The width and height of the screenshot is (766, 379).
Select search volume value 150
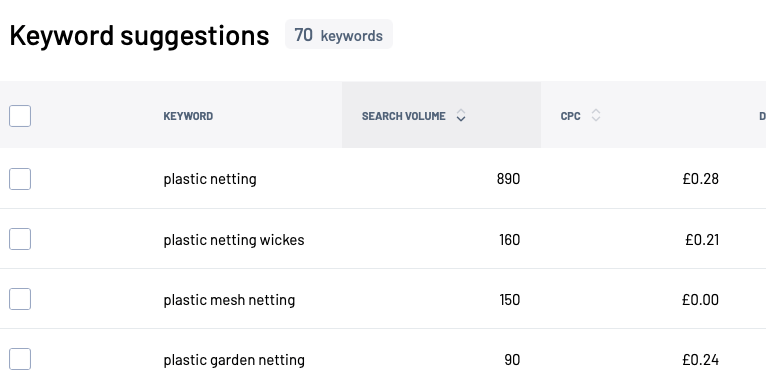(510, 300)
